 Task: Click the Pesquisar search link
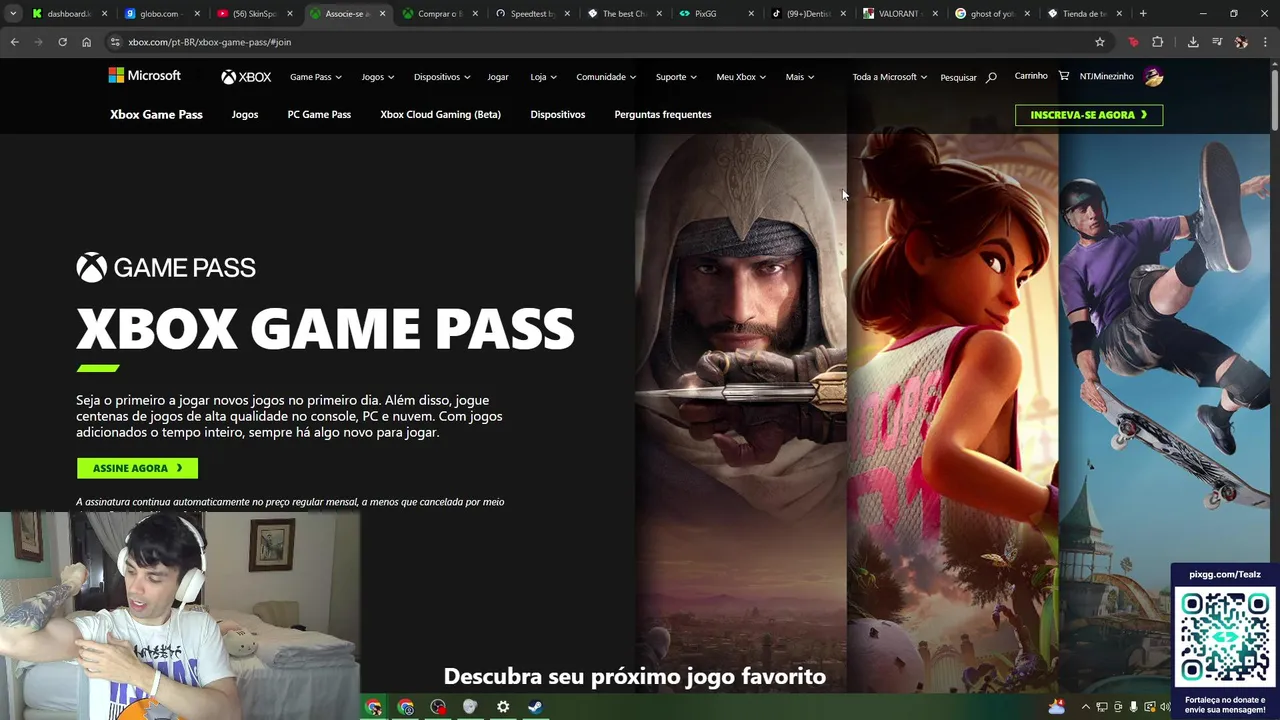958,77
